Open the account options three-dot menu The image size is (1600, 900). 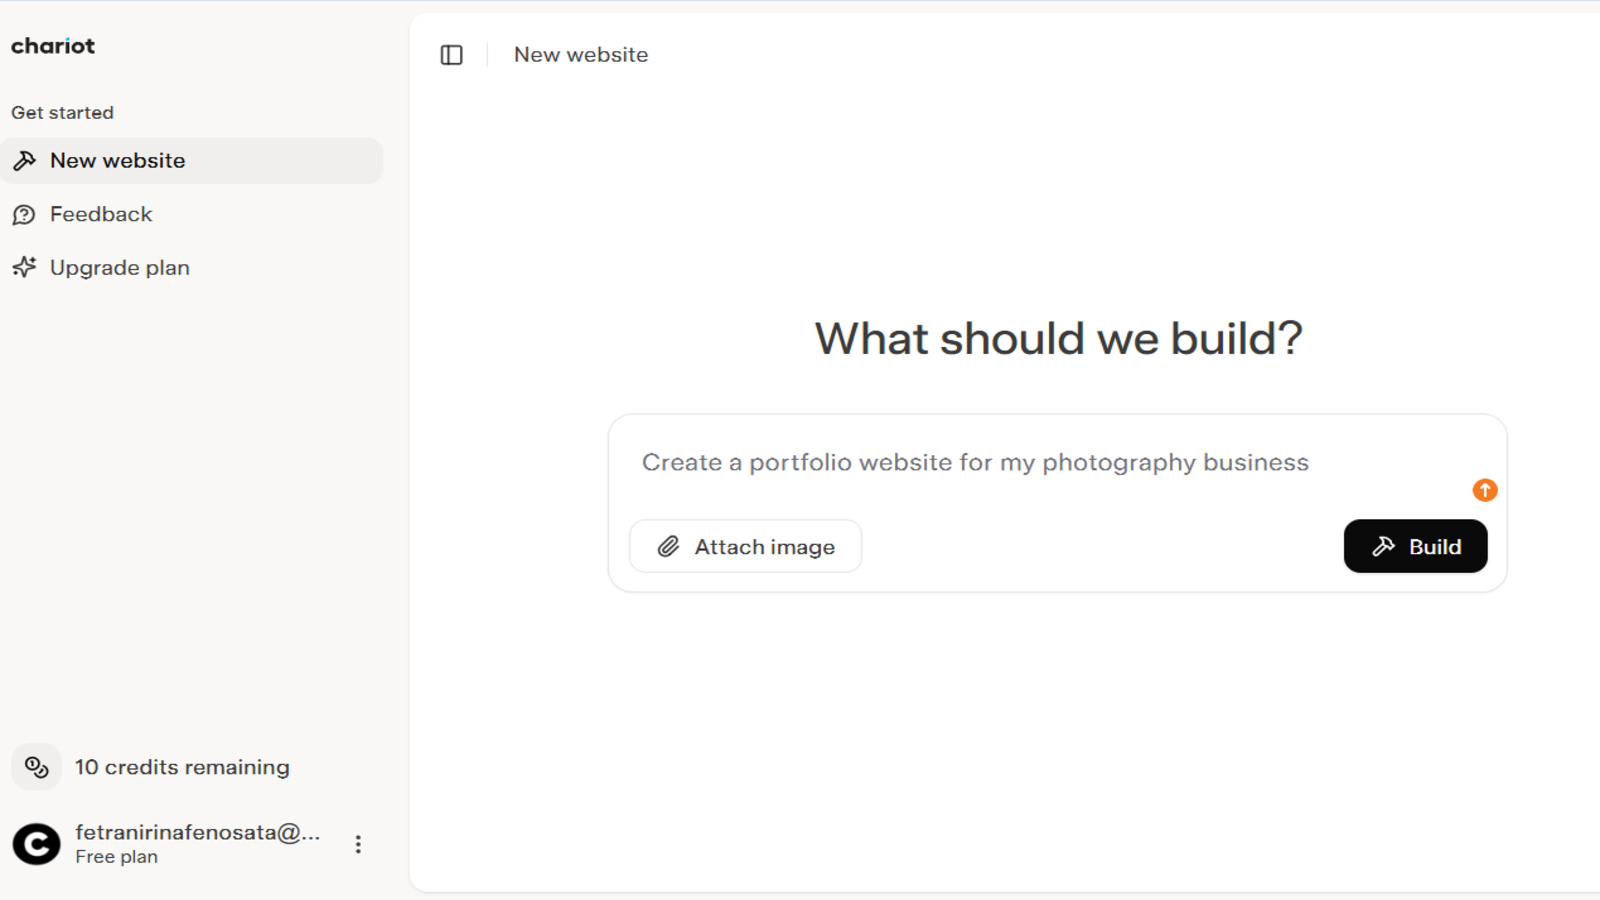click(358, 844)
